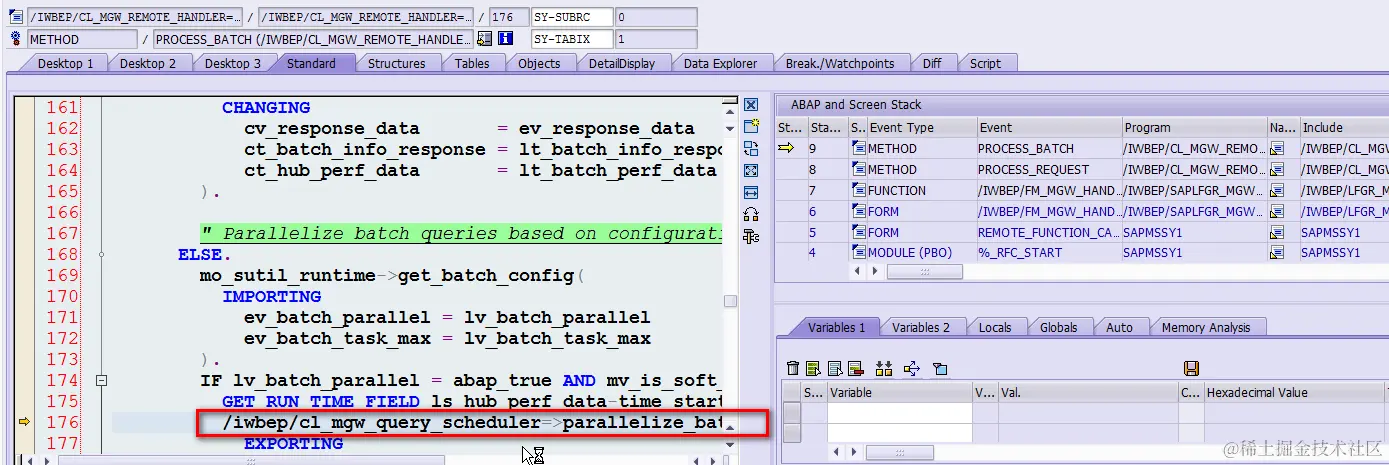Click the trash icon in the Variables toolbar
Viewport: 1389px width, 465px height.
pyautogui.click(x=793, y=368)
